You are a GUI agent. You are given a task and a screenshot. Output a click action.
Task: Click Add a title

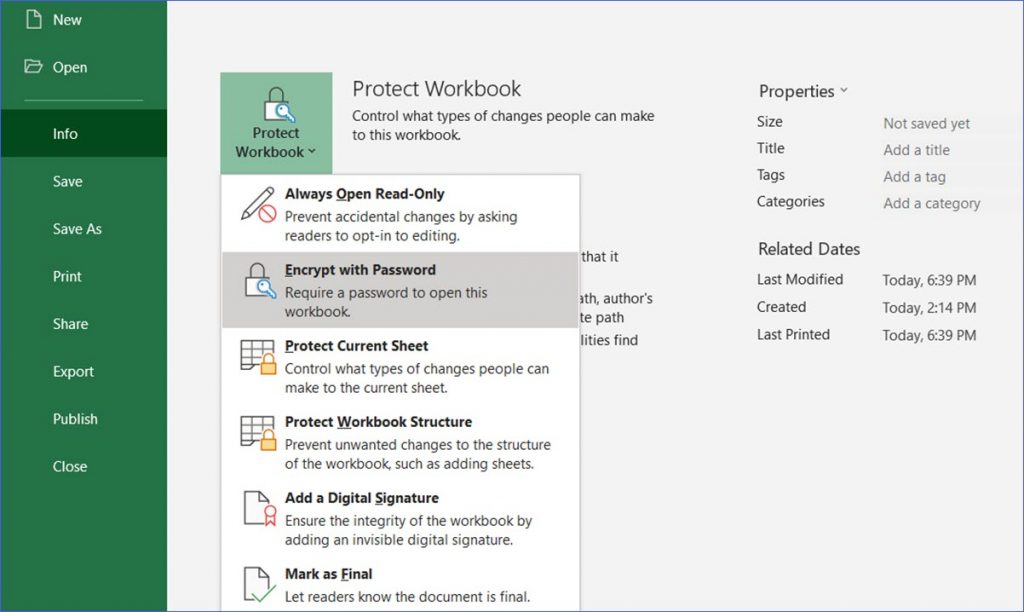[x=916, y=148]
